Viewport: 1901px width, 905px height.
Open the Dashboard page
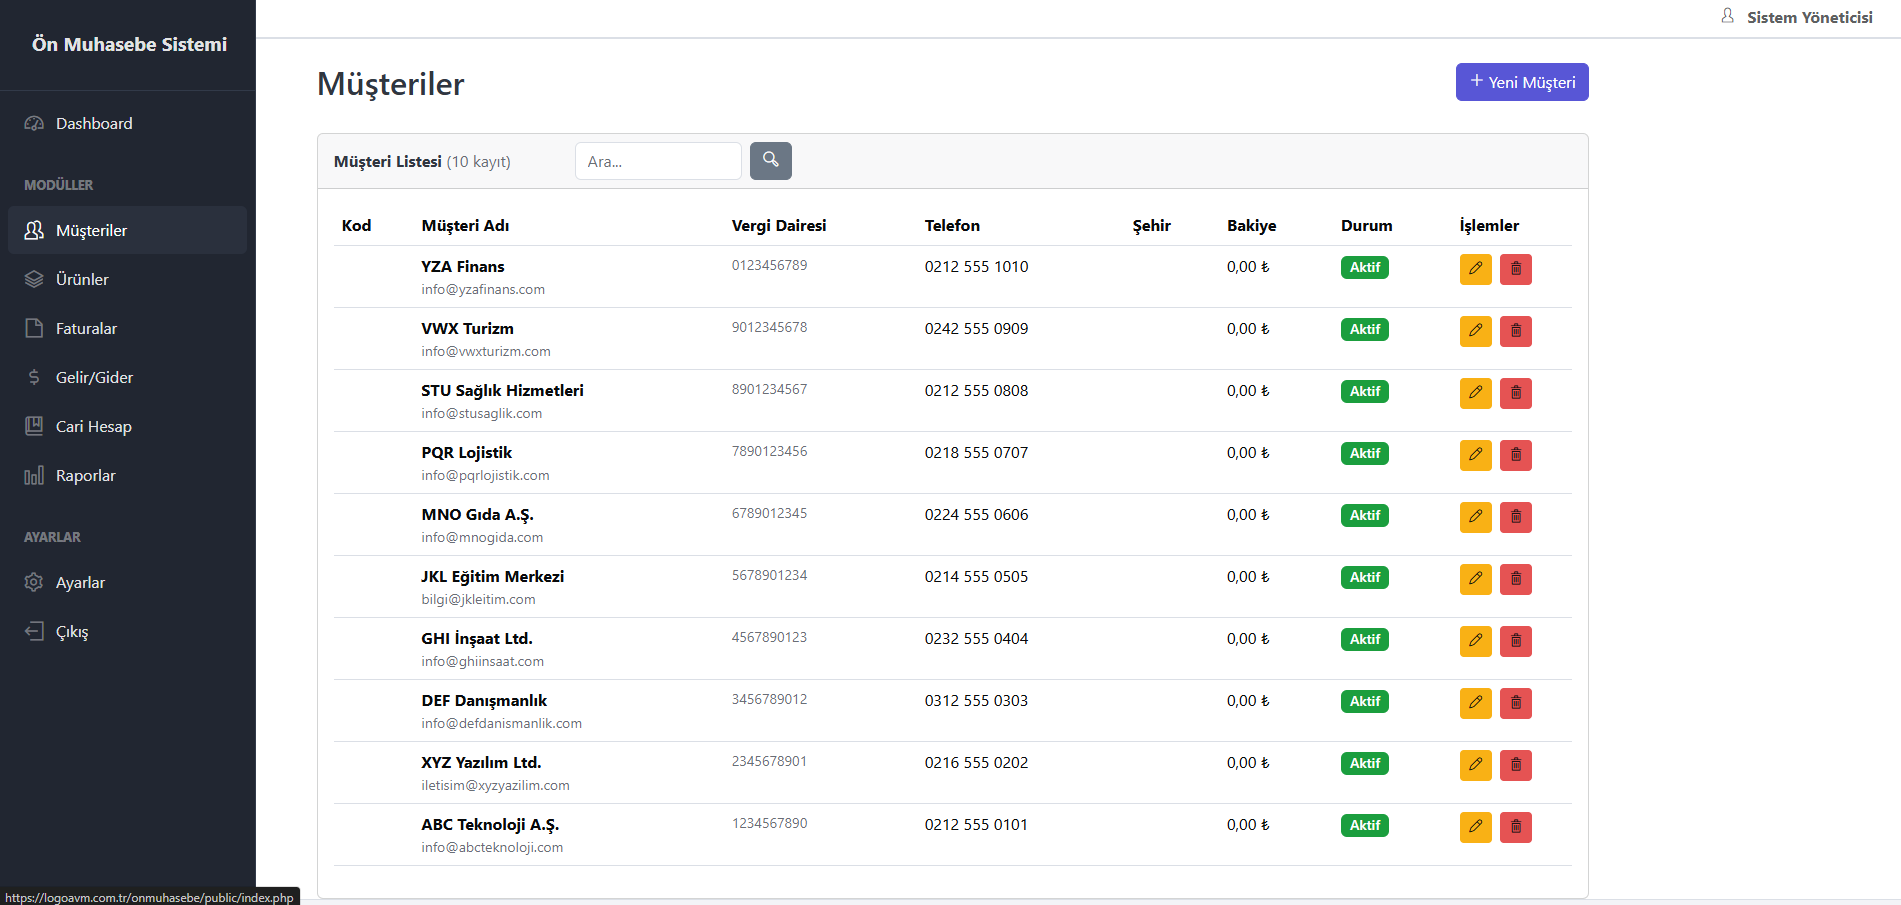click(x=128, y=123)
